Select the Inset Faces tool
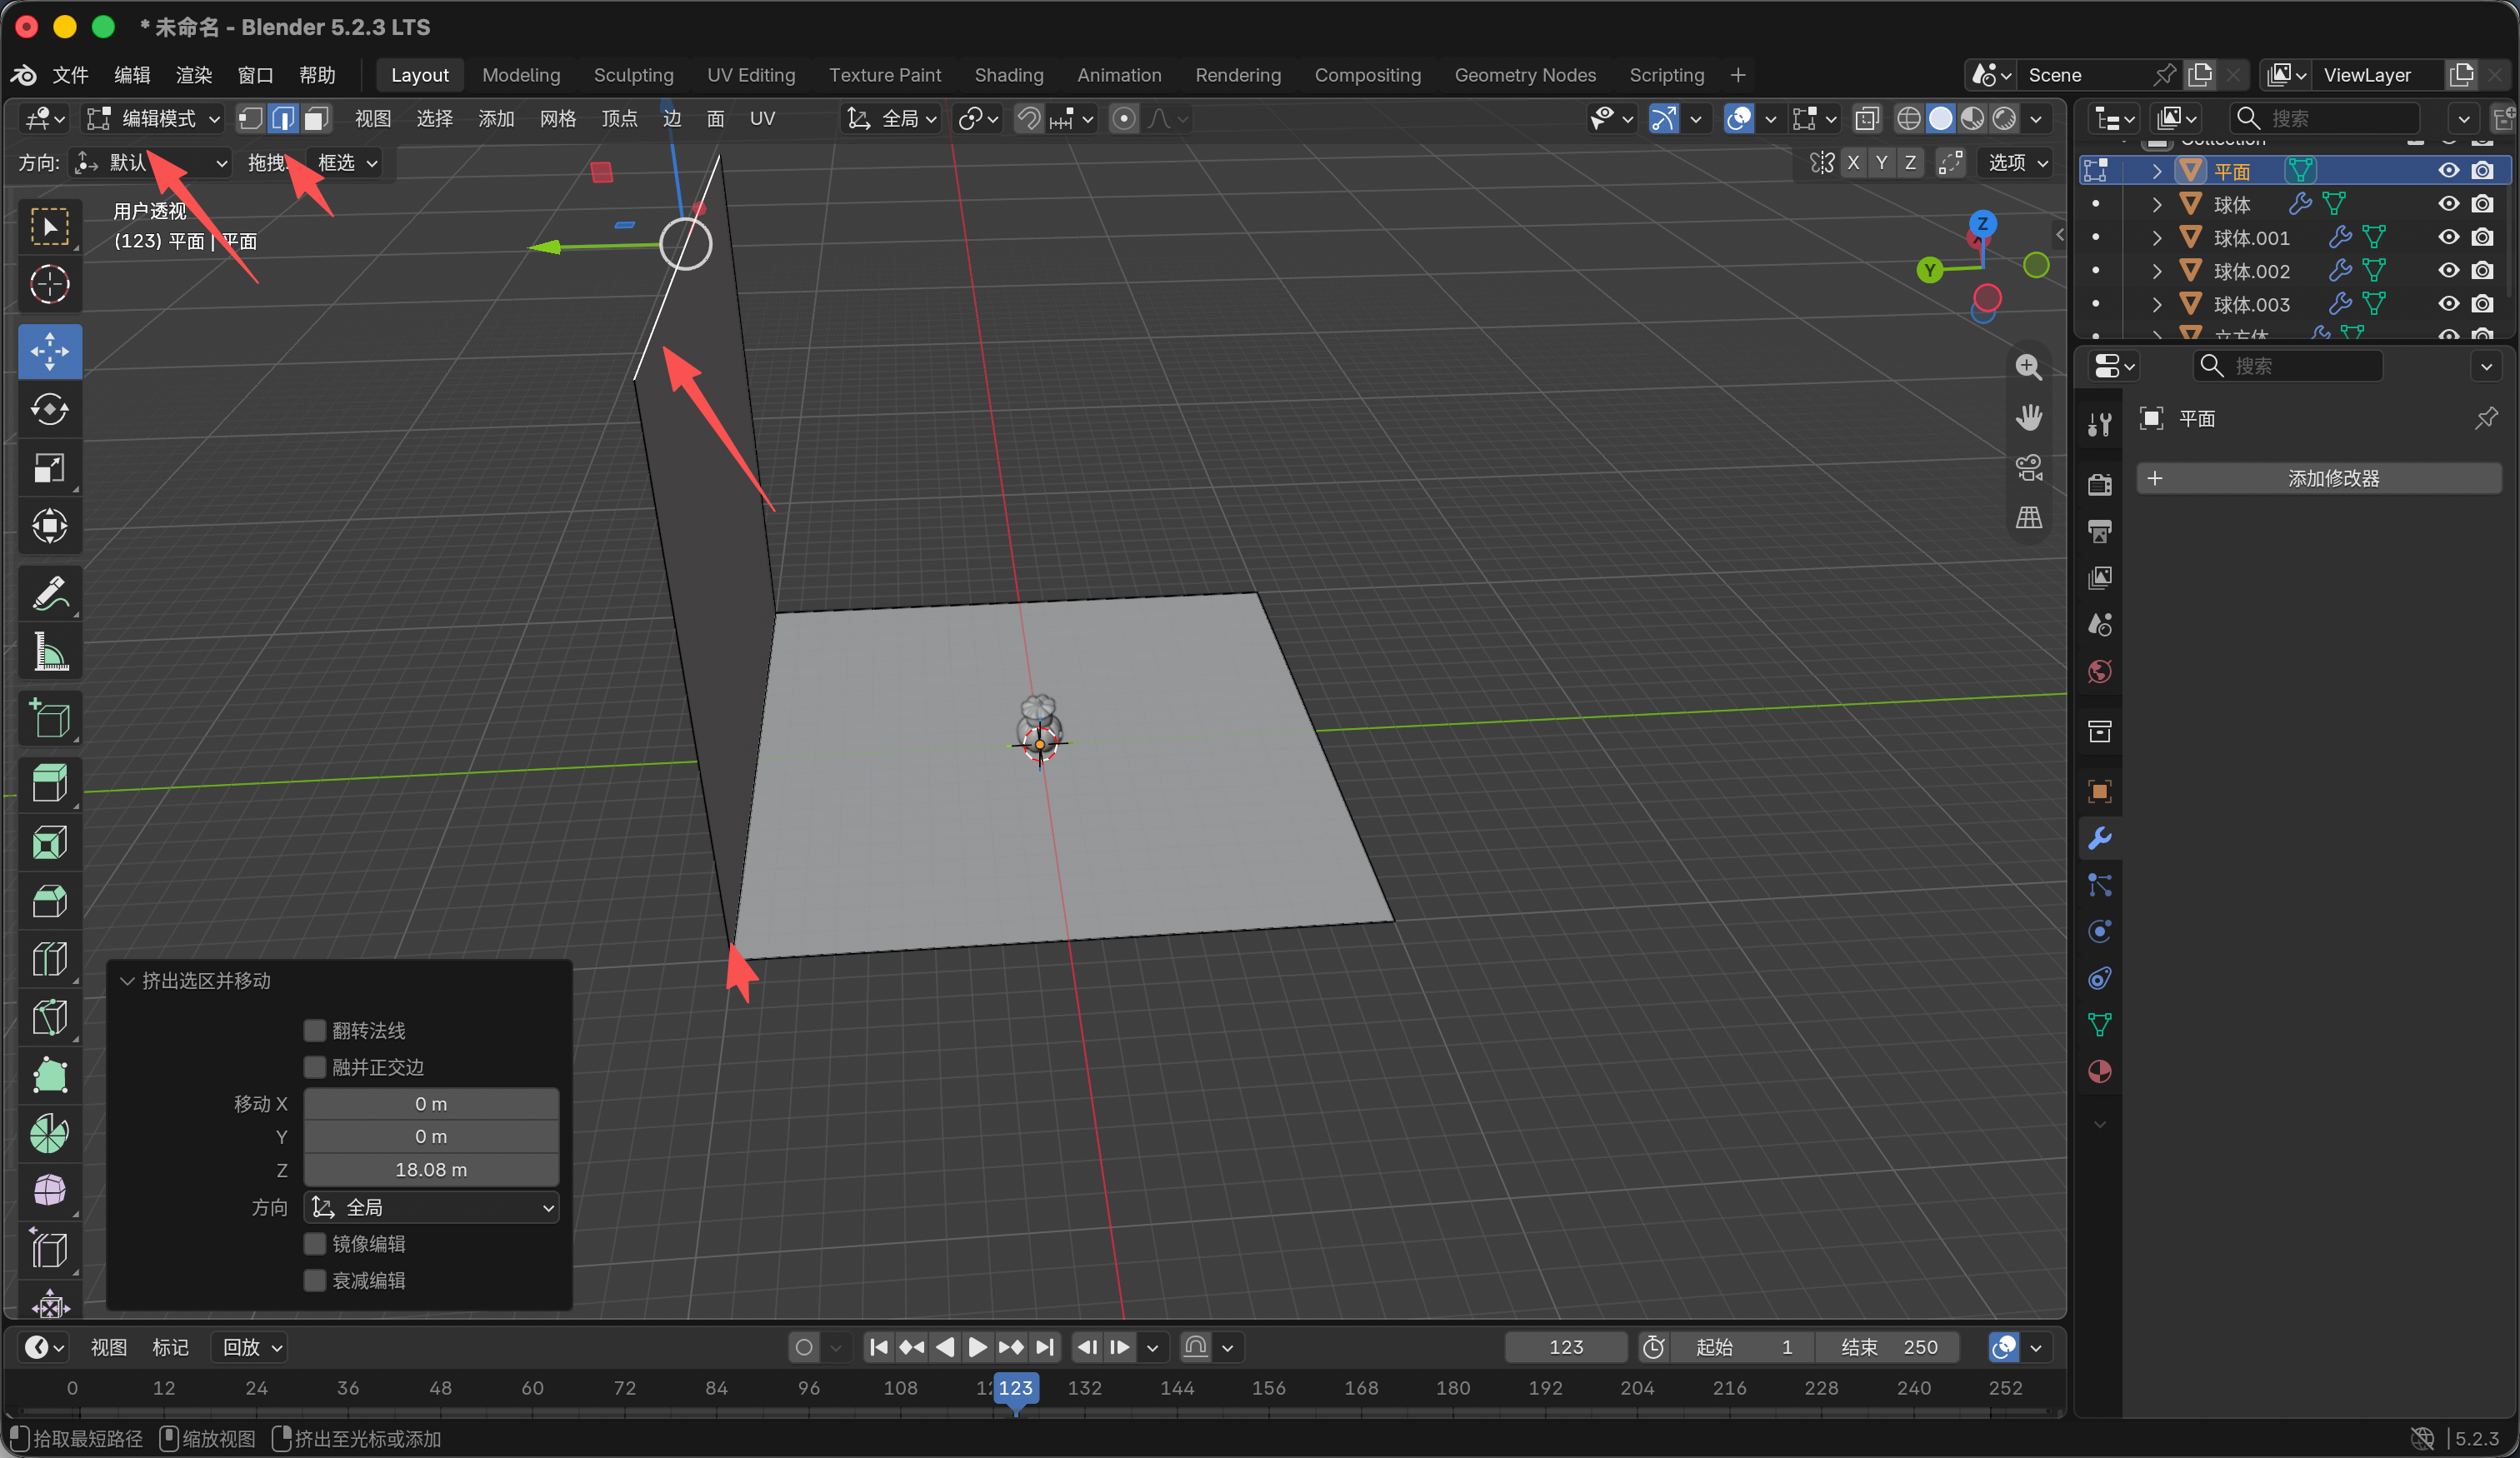This screenshot has width=2520, height=1458. pyautogui.click(x=49, y=842)
